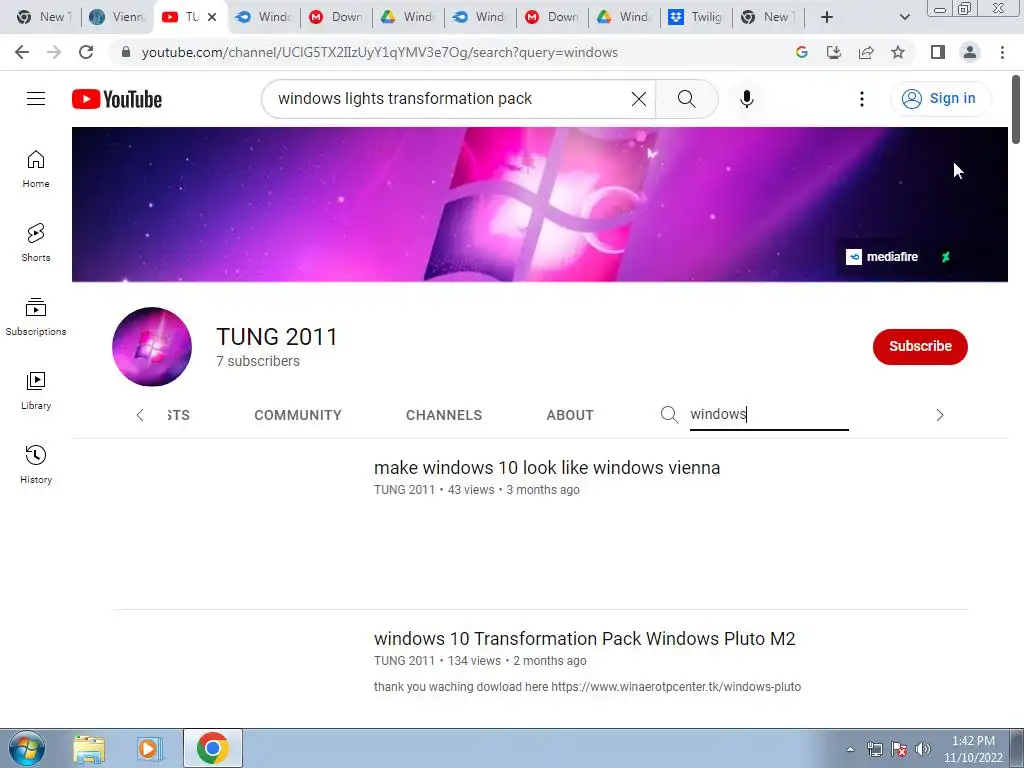The height and width of the screenshot is (768, 1024).
Task: Run search with the magnifier button
Action: click(686, 99)
